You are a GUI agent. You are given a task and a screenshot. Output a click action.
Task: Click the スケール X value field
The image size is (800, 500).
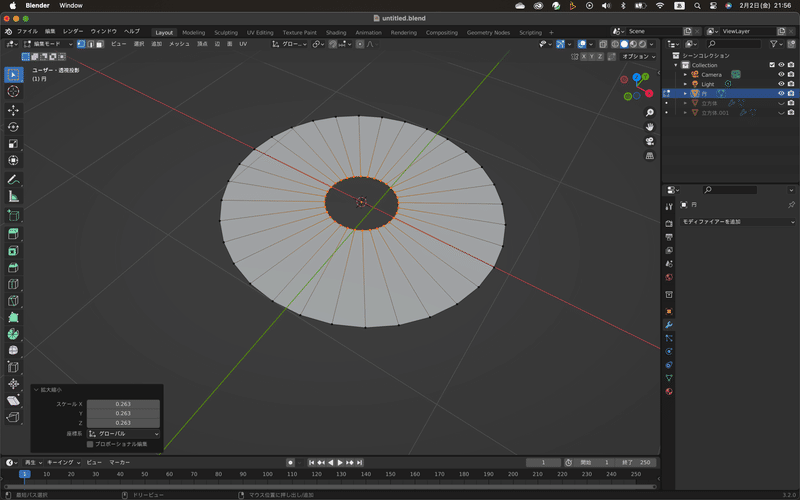point(123,404)
